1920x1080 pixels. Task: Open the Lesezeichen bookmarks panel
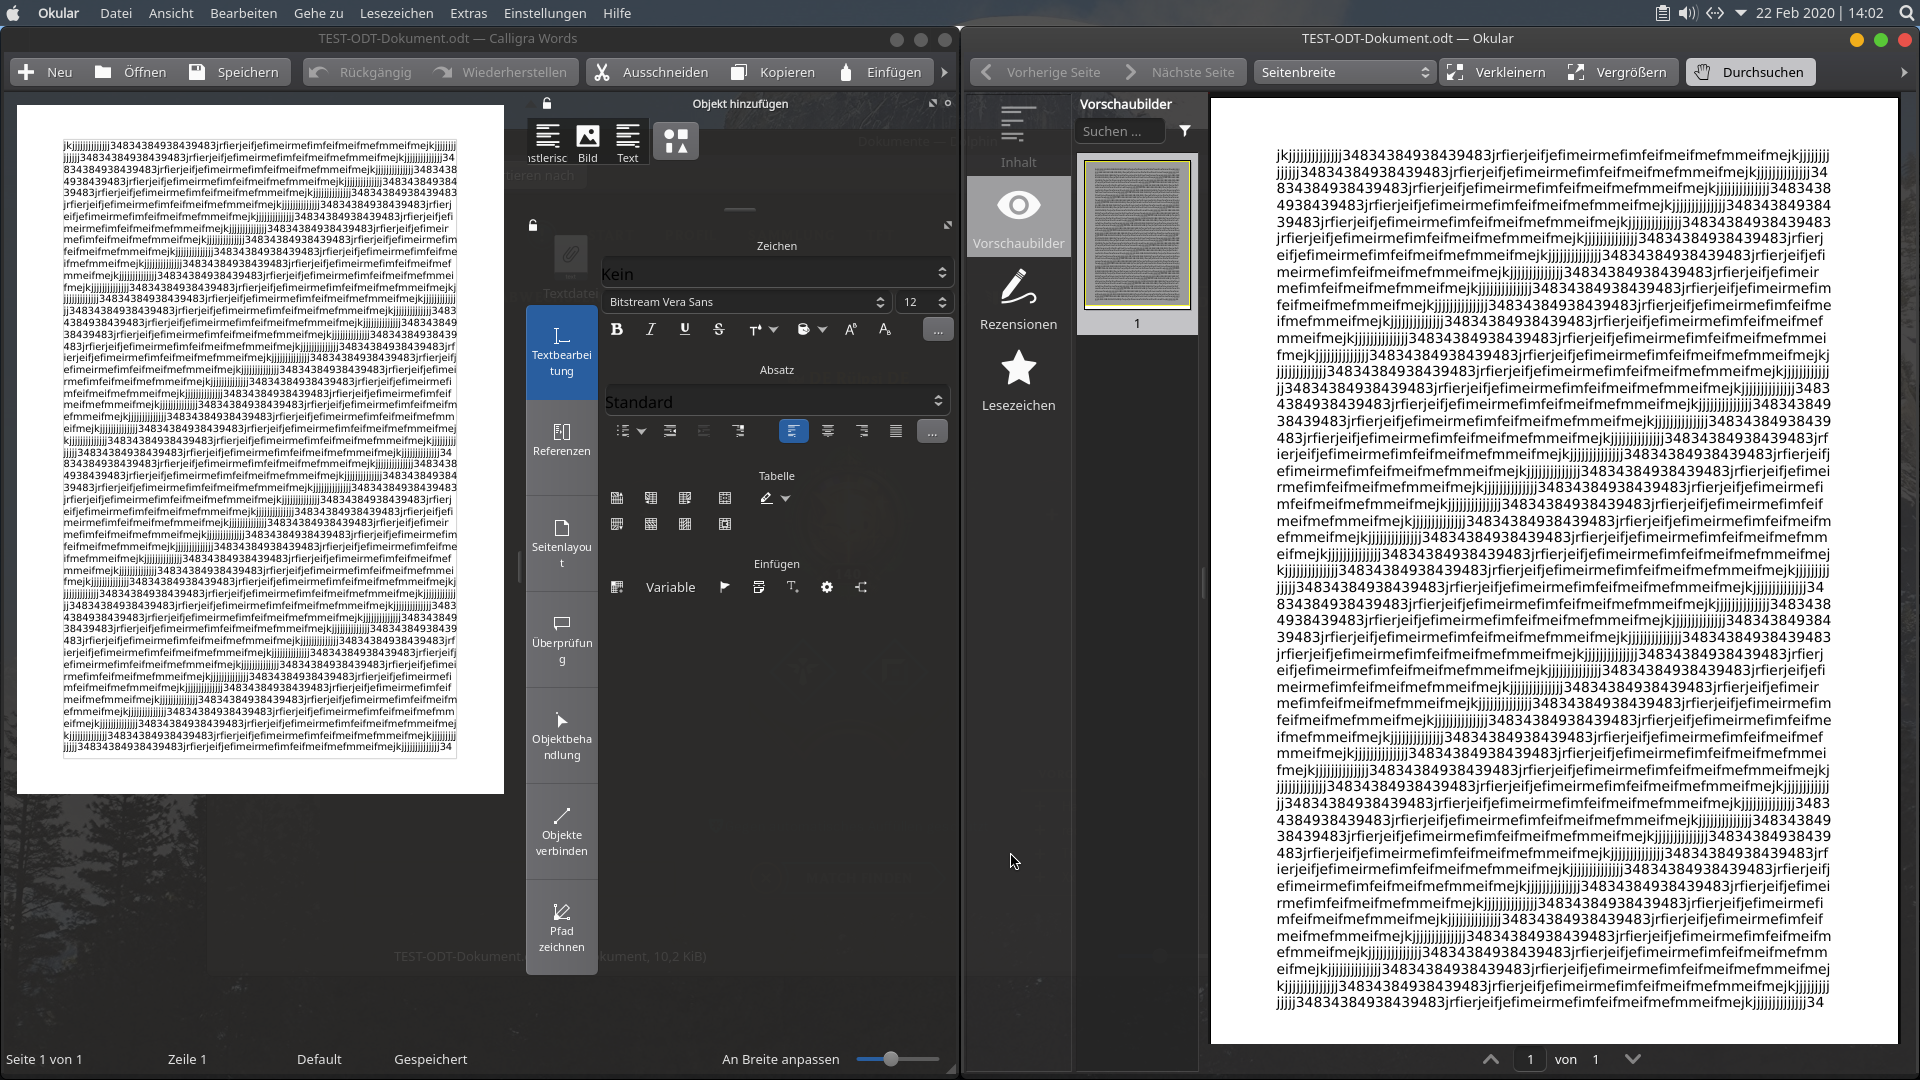1018,380
